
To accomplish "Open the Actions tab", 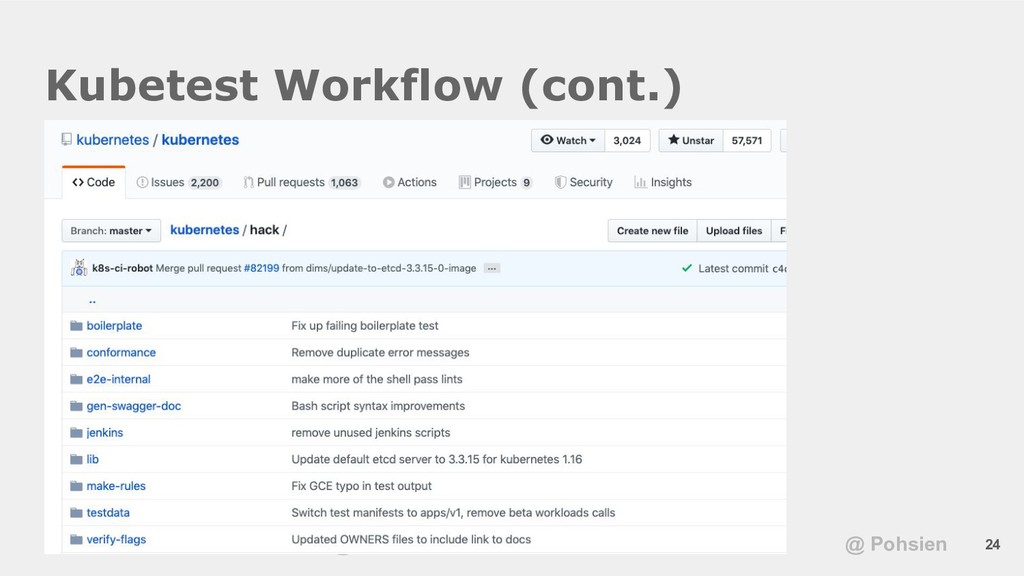I will (x=409, y=182).
